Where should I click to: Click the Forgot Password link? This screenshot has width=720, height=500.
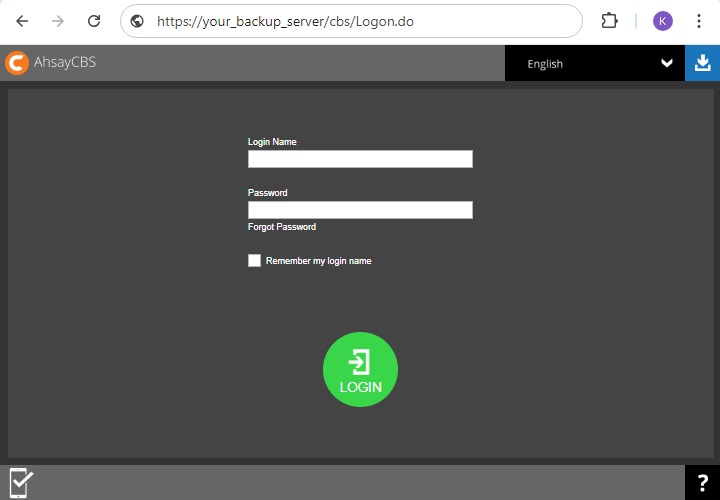[x=282, y=227]
